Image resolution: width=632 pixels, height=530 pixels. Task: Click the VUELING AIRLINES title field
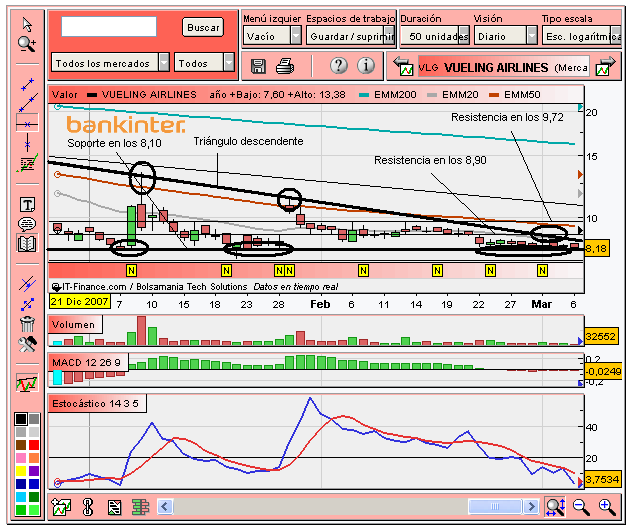tap(503, 67)
